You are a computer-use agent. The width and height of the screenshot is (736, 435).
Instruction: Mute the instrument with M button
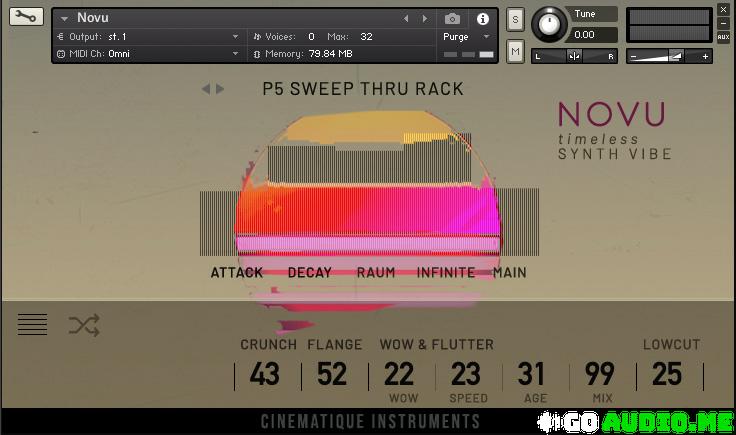[x=515, y=52]
